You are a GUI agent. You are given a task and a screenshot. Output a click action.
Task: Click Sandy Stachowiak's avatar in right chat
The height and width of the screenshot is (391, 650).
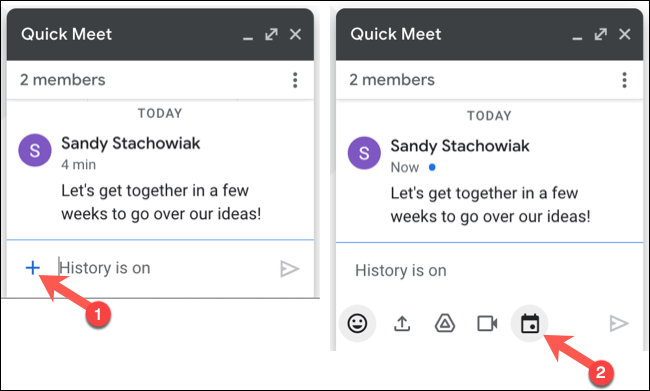click(364, 153)
